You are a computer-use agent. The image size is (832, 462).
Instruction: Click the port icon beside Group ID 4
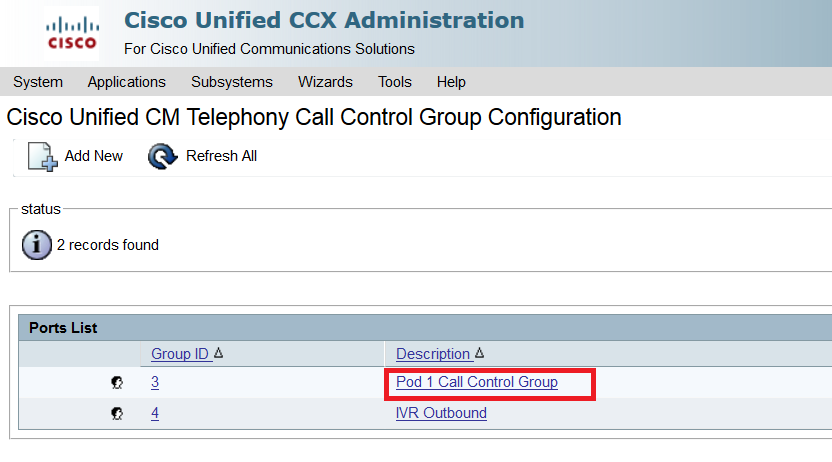(117, 413)
